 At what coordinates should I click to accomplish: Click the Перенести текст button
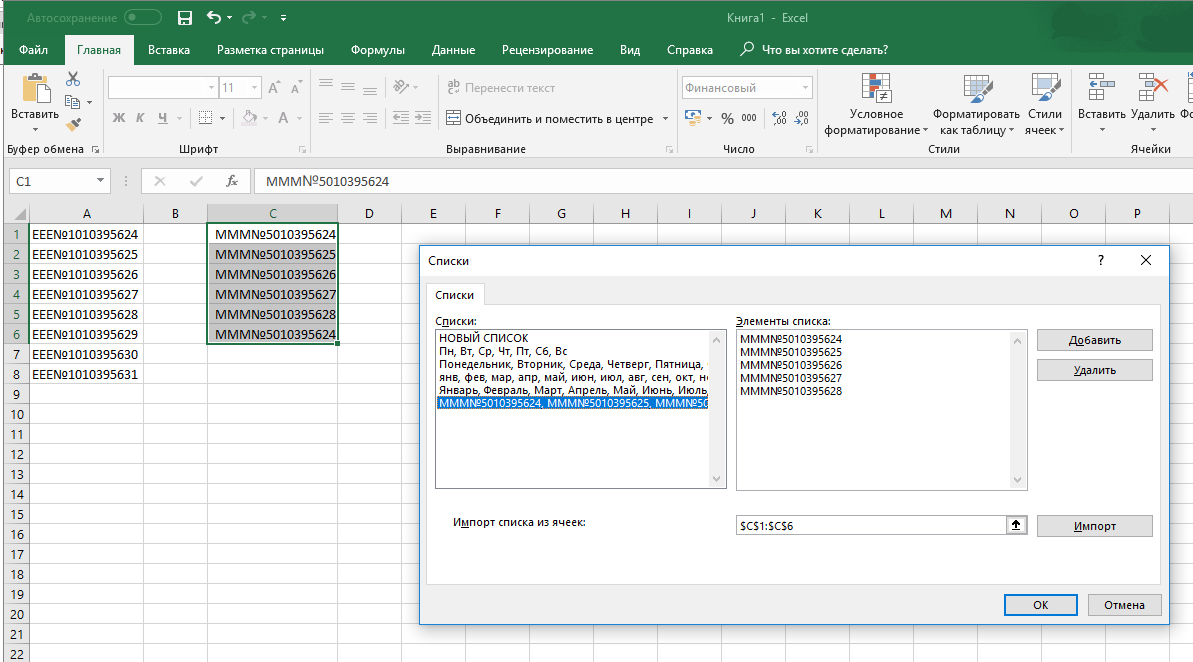point(501,88)
